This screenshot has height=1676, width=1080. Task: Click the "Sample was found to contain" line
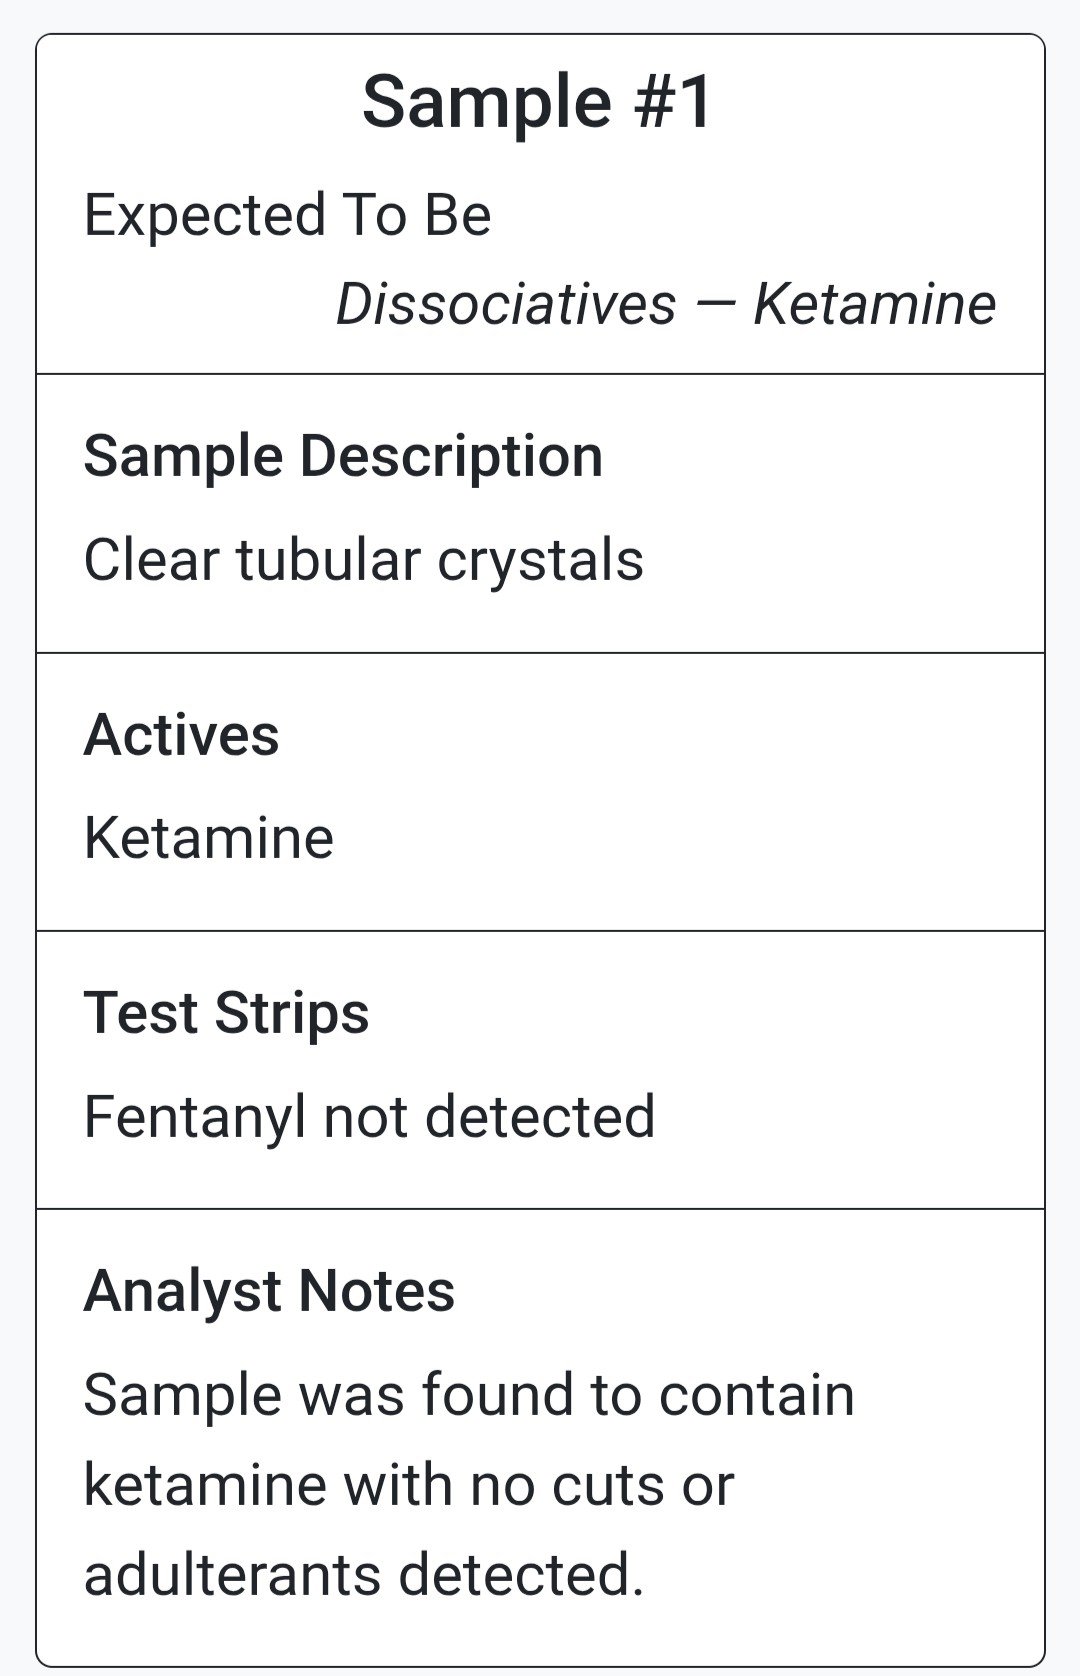(470, 1395)
